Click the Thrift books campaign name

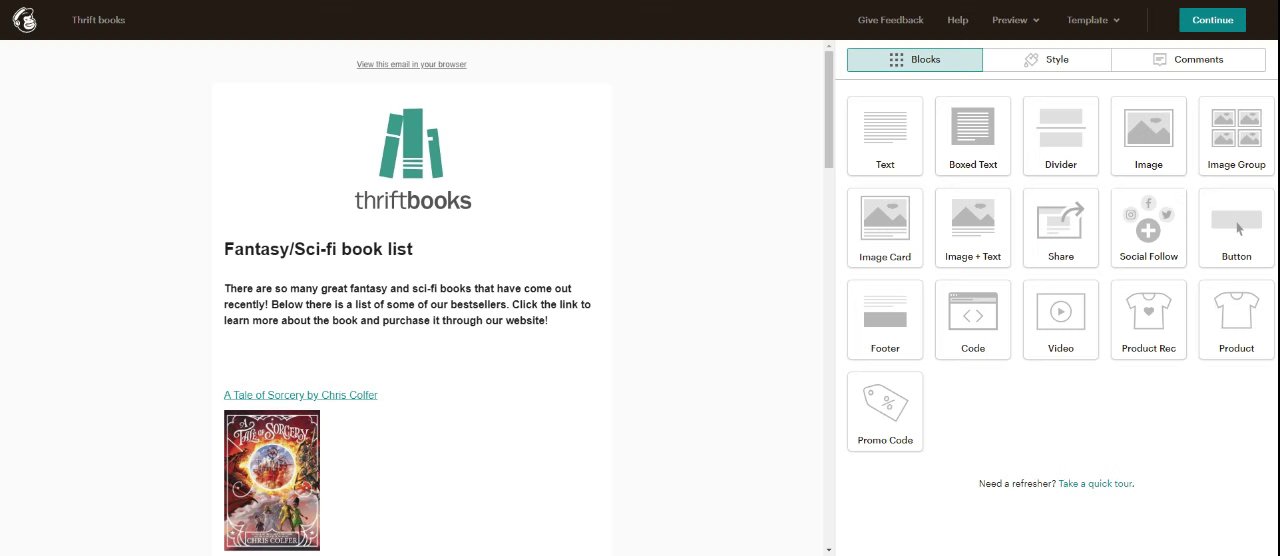pos(98,20)
